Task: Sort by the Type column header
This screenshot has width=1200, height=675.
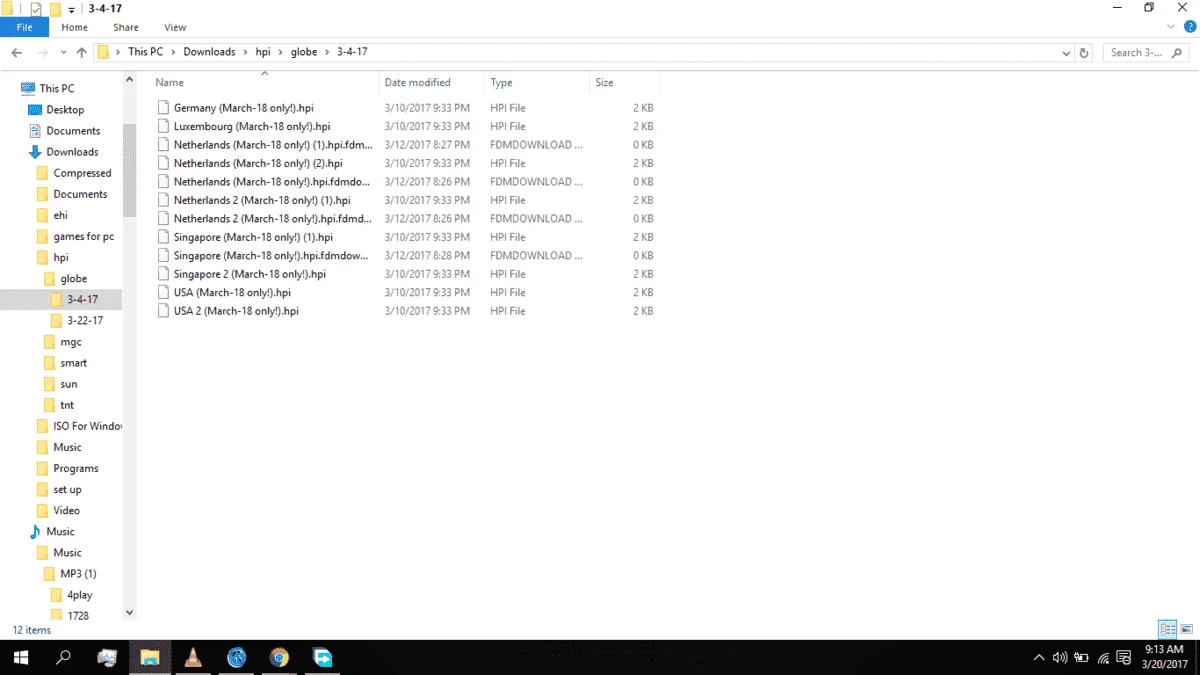Action: click(x=537, y=82)
